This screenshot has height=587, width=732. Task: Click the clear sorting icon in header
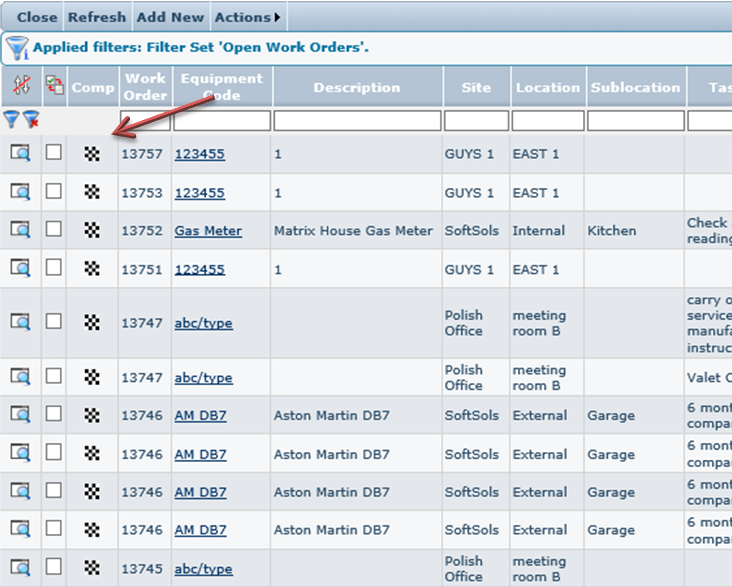click(20, 87)
